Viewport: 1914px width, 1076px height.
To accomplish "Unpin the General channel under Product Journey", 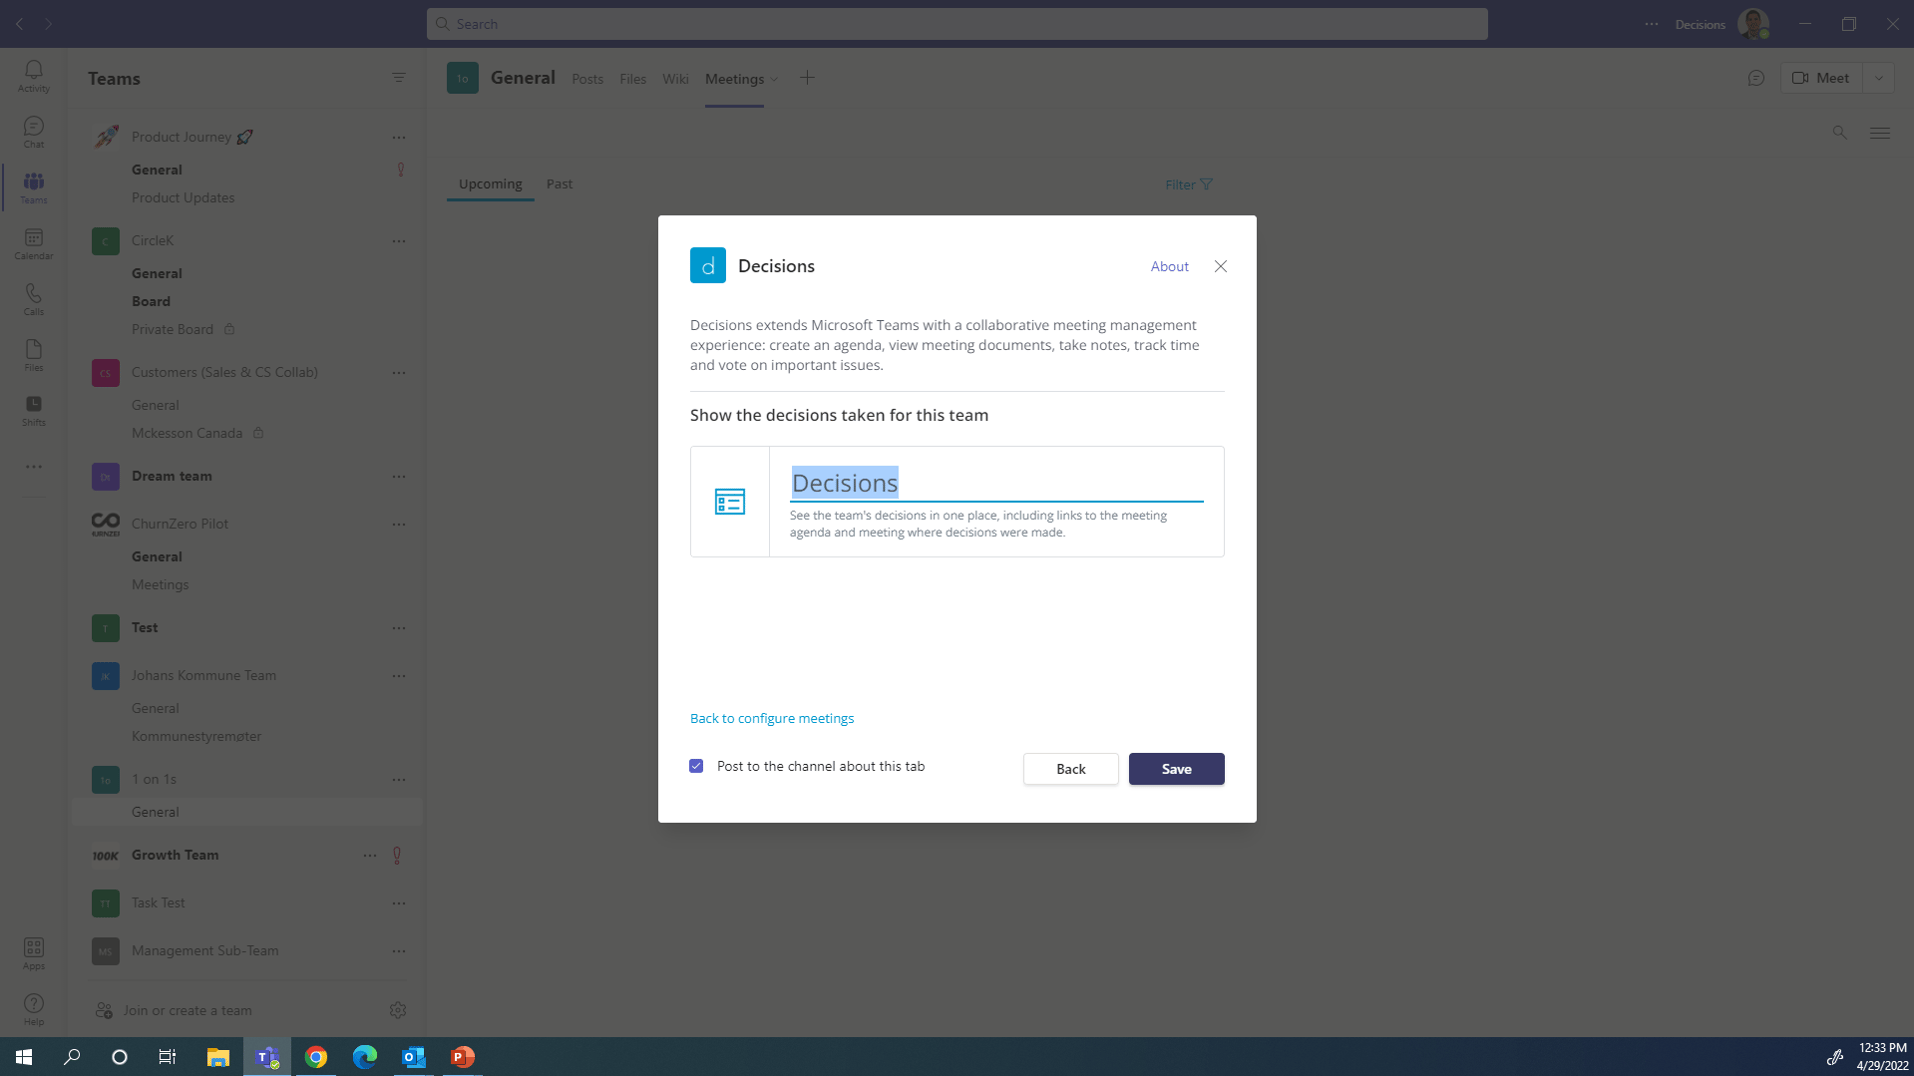I will [x=400, y=169].
